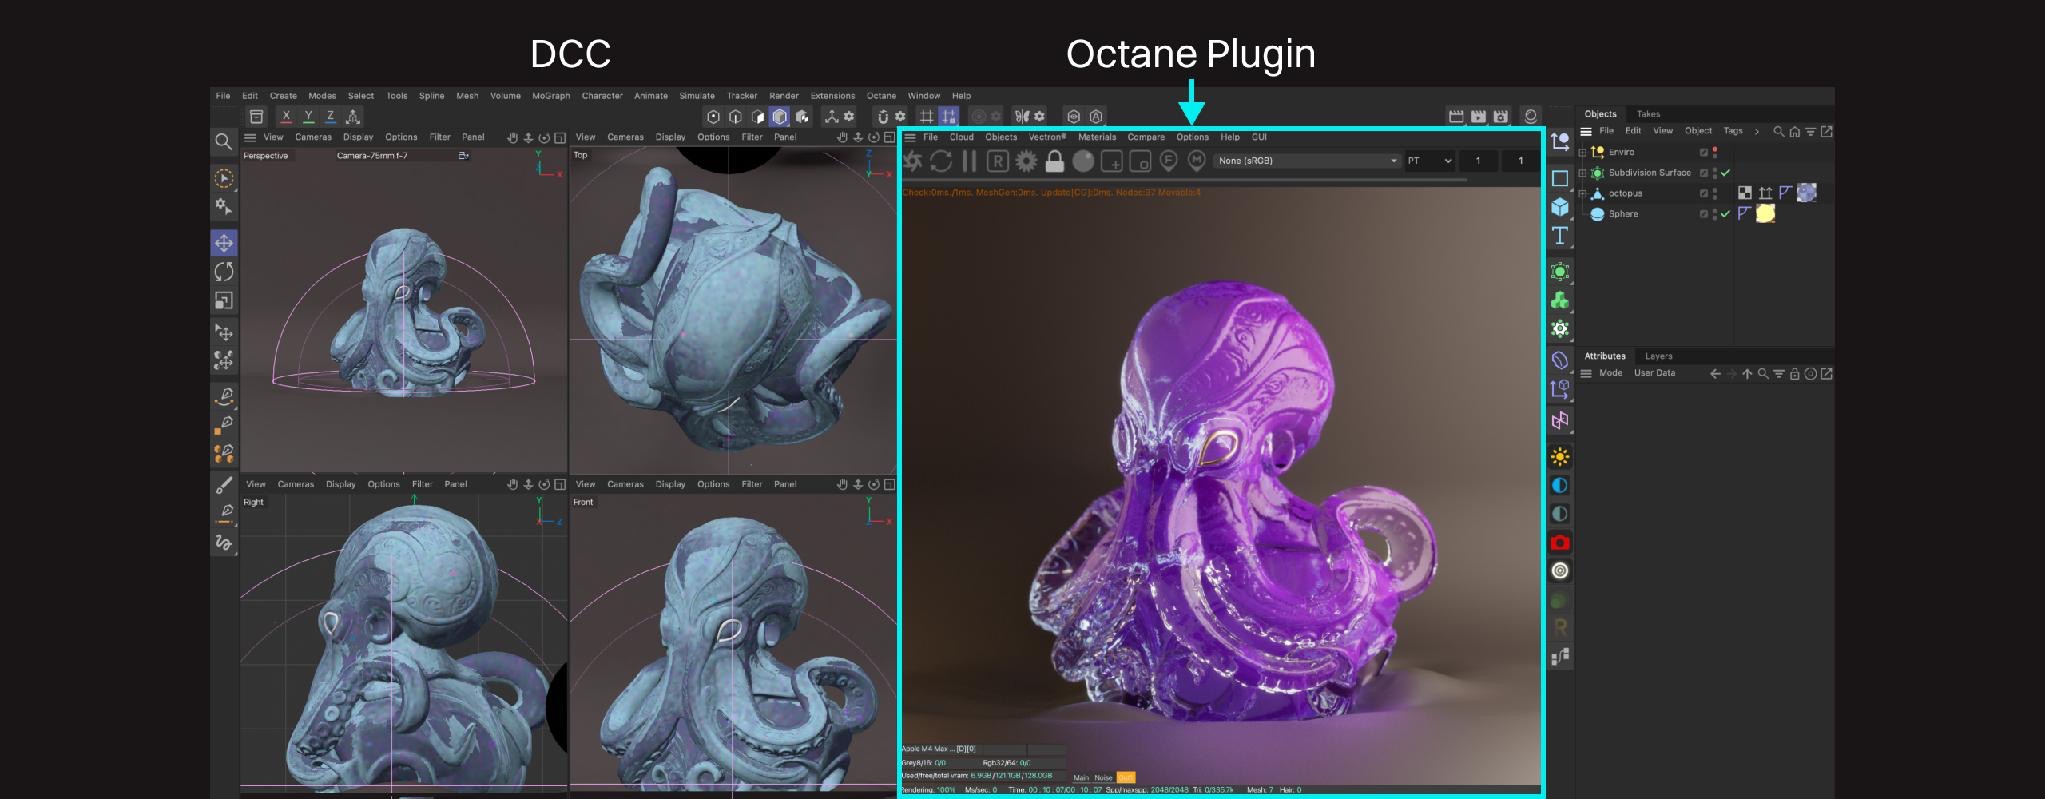Select the material picker icon in Octane
Screen dimensions: 2045x799
[1196, 161]
